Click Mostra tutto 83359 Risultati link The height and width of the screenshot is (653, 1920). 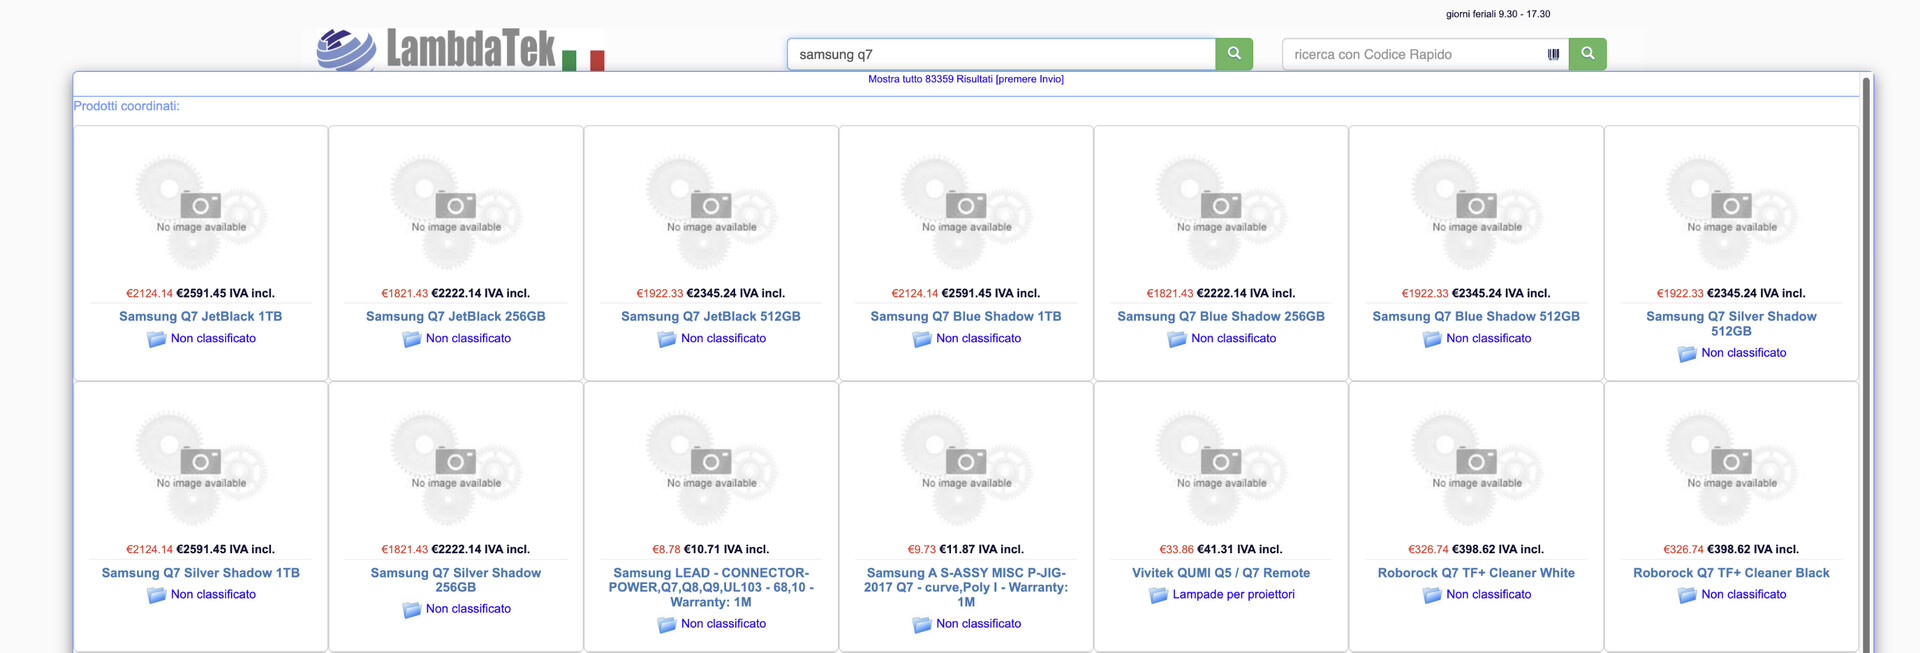[x=966, y=79]
